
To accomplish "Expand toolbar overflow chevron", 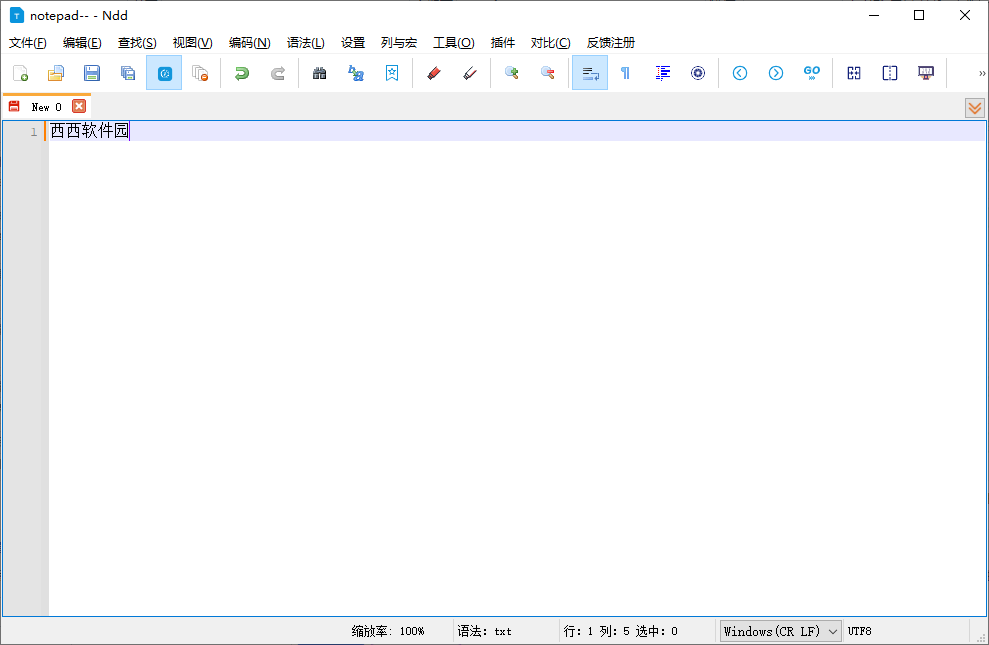I will click(x=982, y=73).
